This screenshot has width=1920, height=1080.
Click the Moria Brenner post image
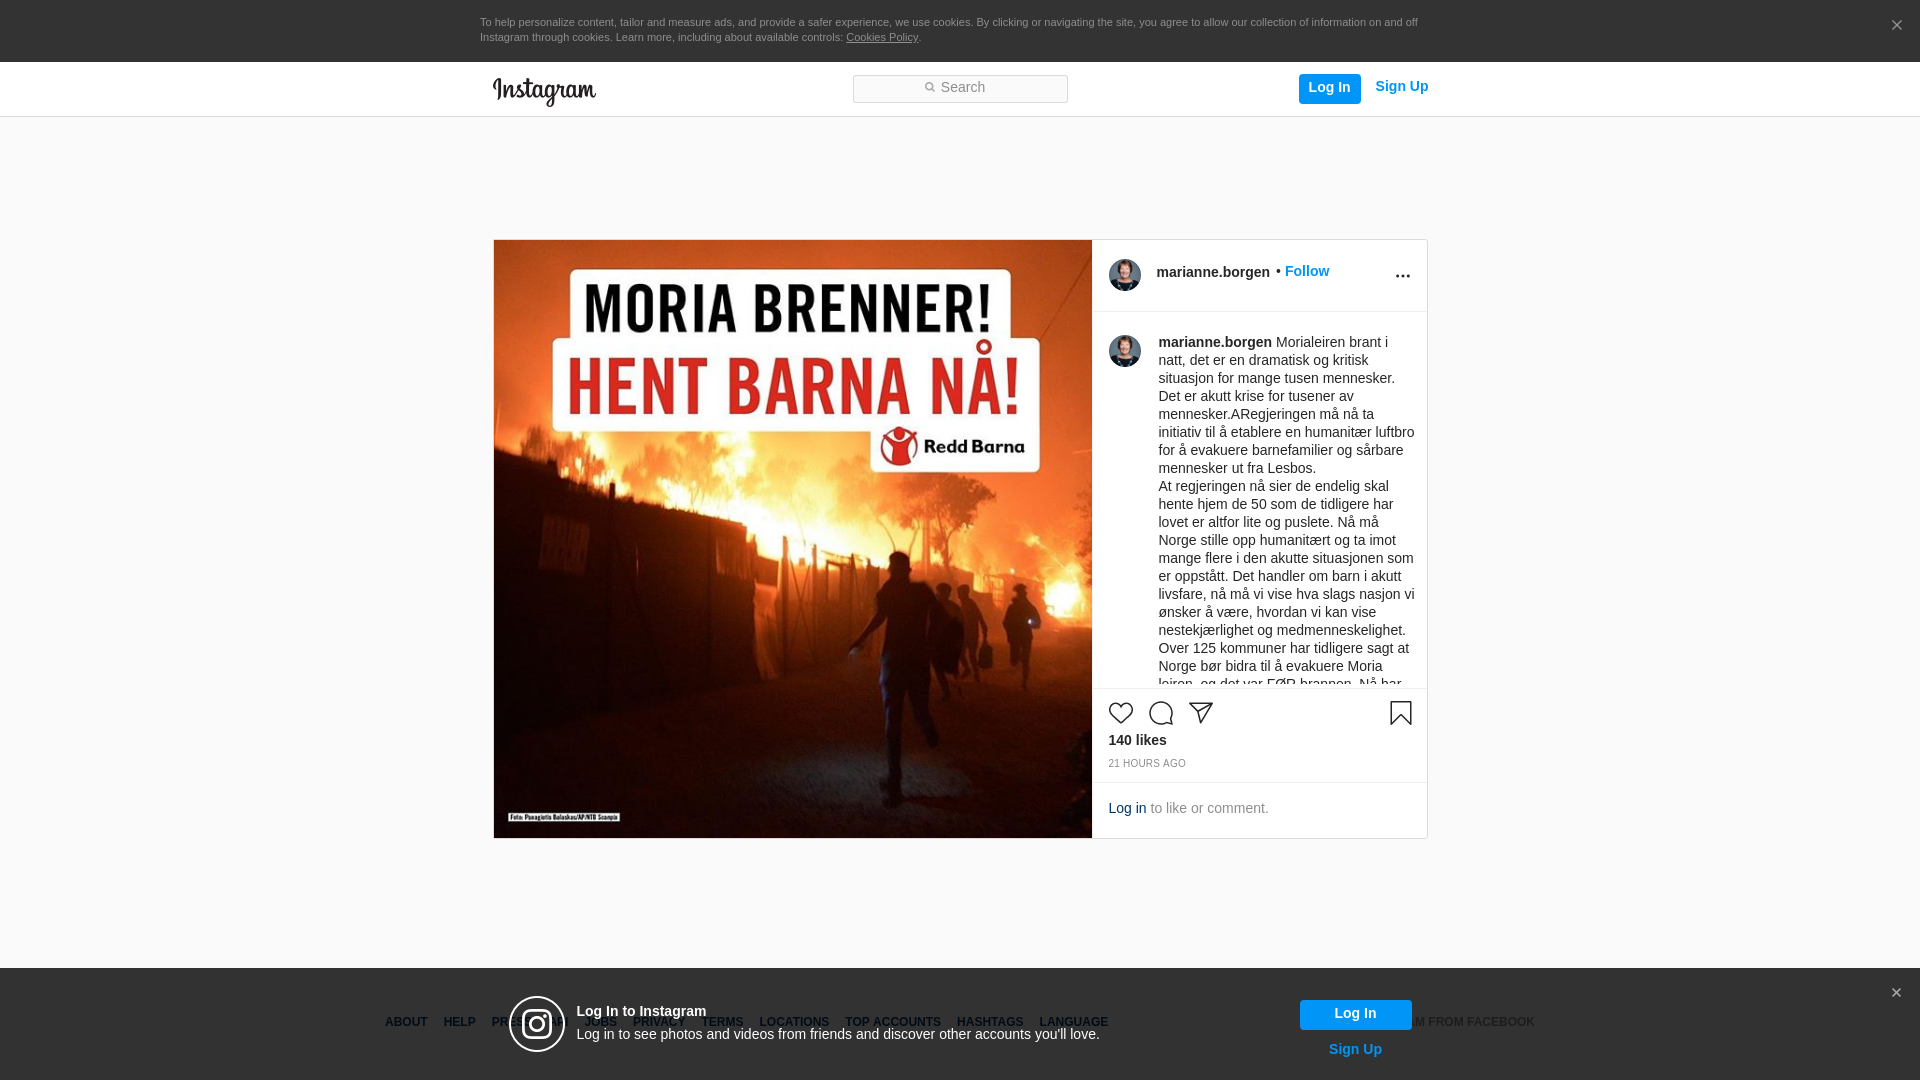[792, 539]
